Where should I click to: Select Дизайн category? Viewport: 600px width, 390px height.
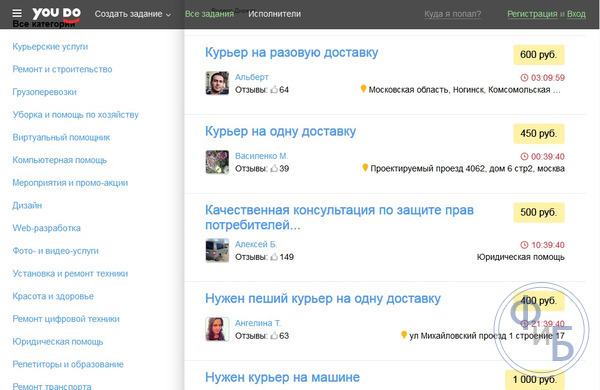click(27, 206)
